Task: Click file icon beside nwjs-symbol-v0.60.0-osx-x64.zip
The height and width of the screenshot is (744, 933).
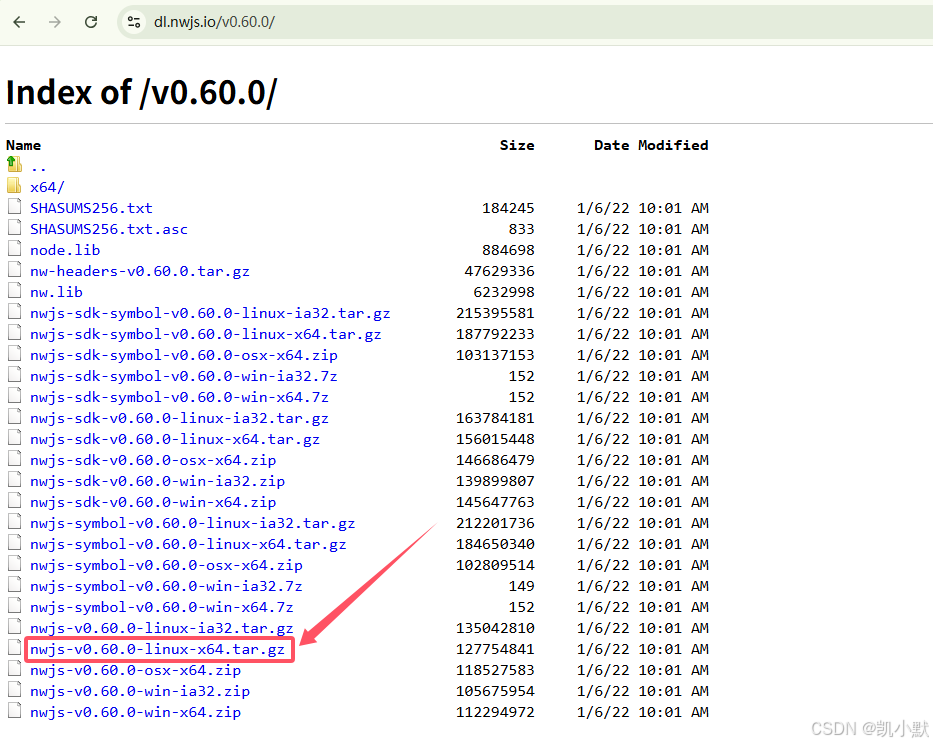Action: coord(14,564)
